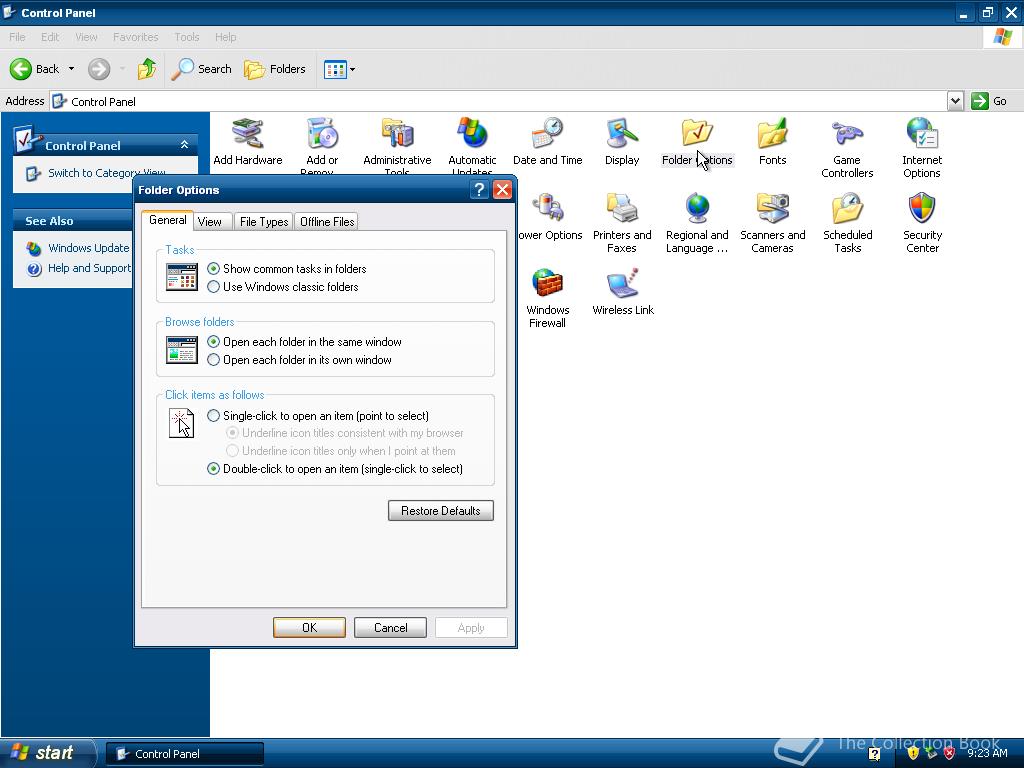The height and width of the screenshot is (768, 1024).
Task: Open Power Options icon
Action: pos(550,217)
